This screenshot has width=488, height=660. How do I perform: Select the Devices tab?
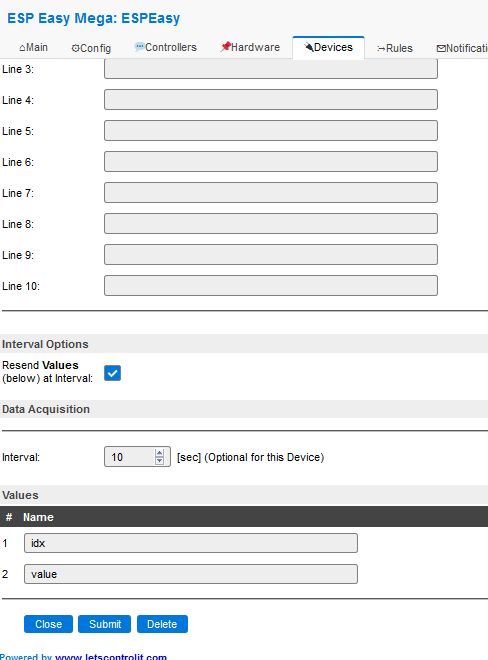328,48
